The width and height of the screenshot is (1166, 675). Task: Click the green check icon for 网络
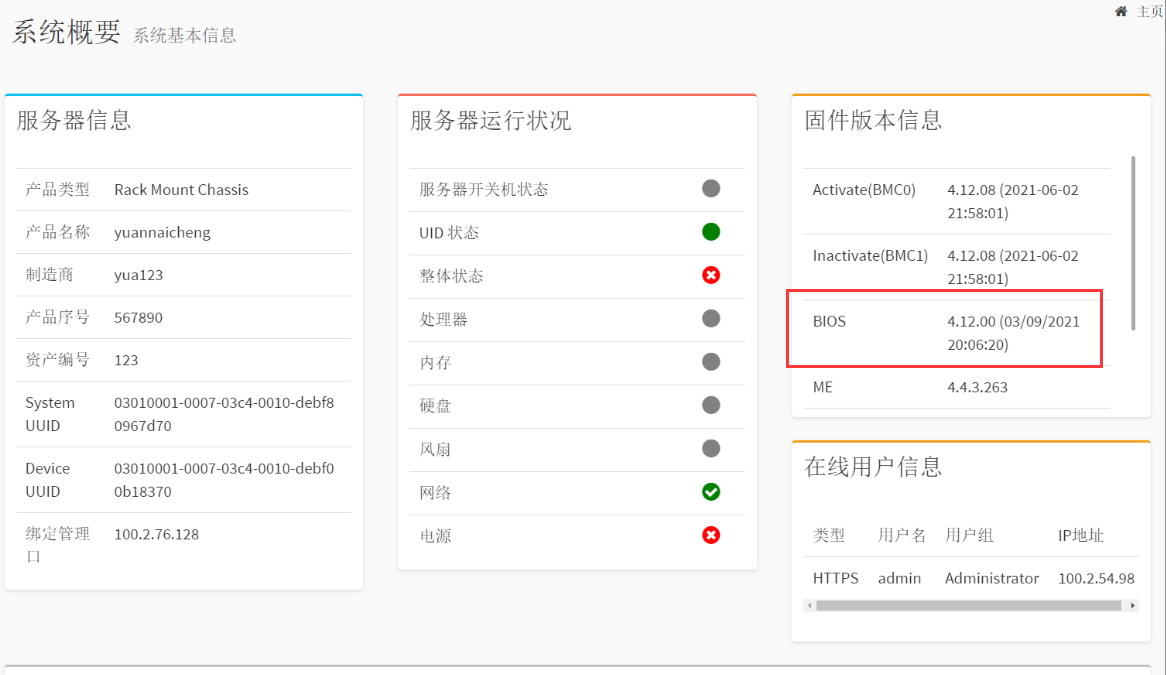point(711,492)
